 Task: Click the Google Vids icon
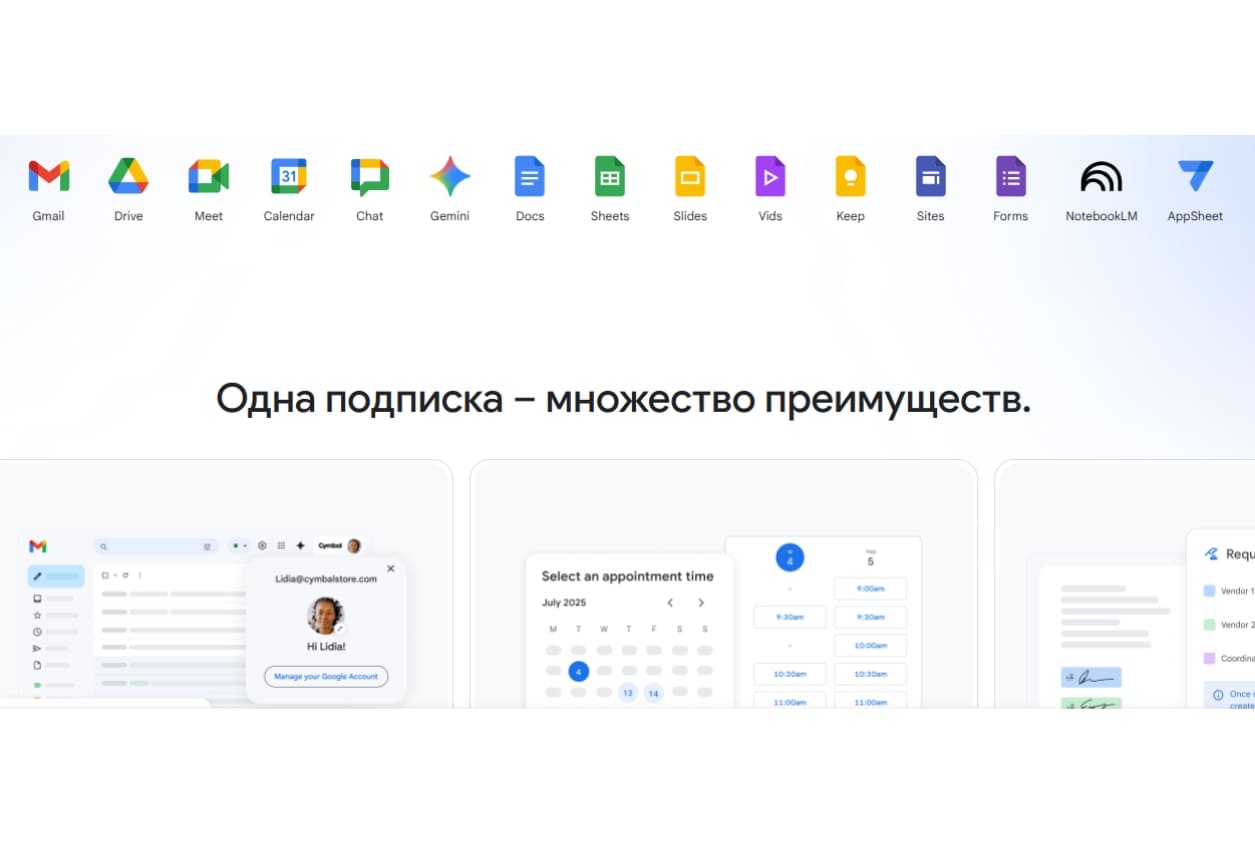pos(770,177)
